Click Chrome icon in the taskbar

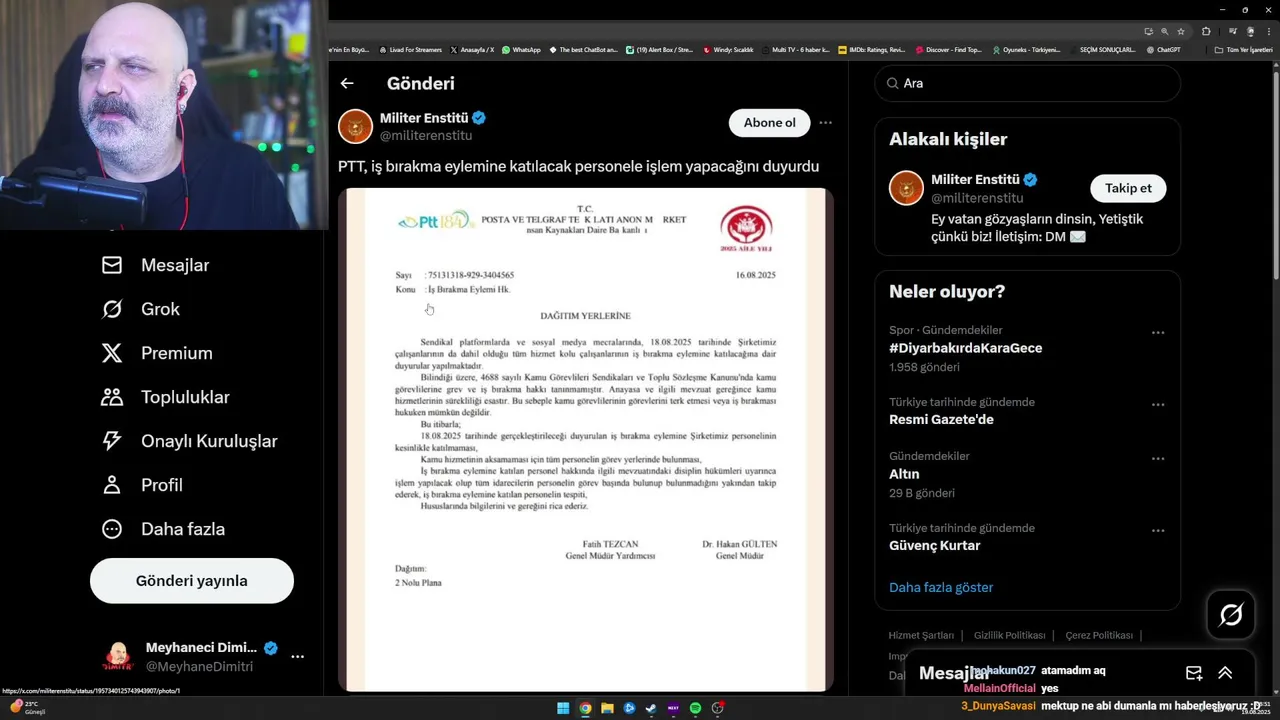585,708
